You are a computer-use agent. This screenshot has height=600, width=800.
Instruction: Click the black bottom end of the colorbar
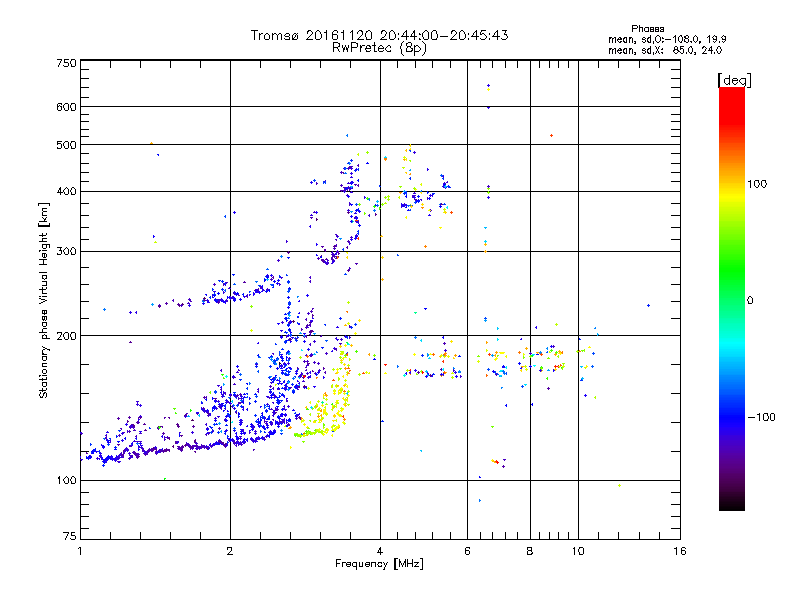coord(732,503)
